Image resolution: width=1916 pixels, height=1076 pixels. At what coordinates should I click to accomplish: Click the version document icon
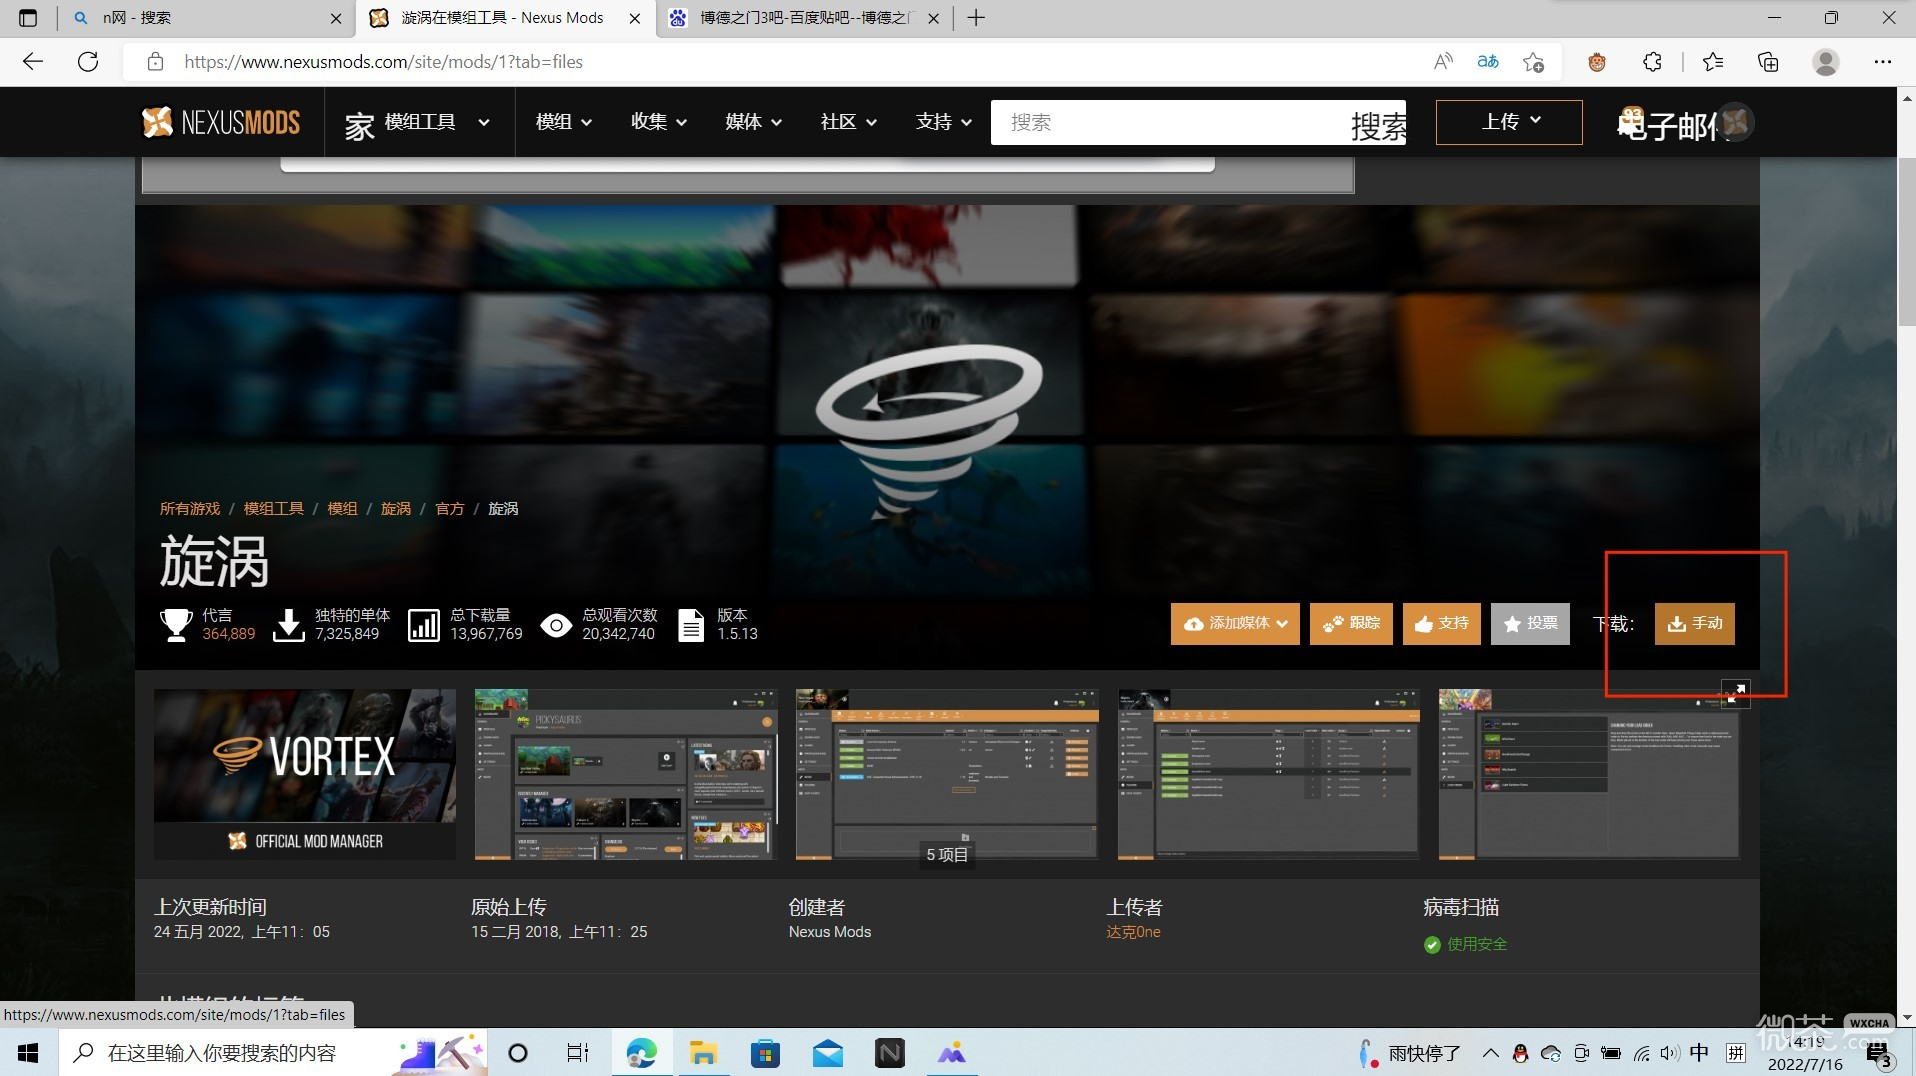691,625
